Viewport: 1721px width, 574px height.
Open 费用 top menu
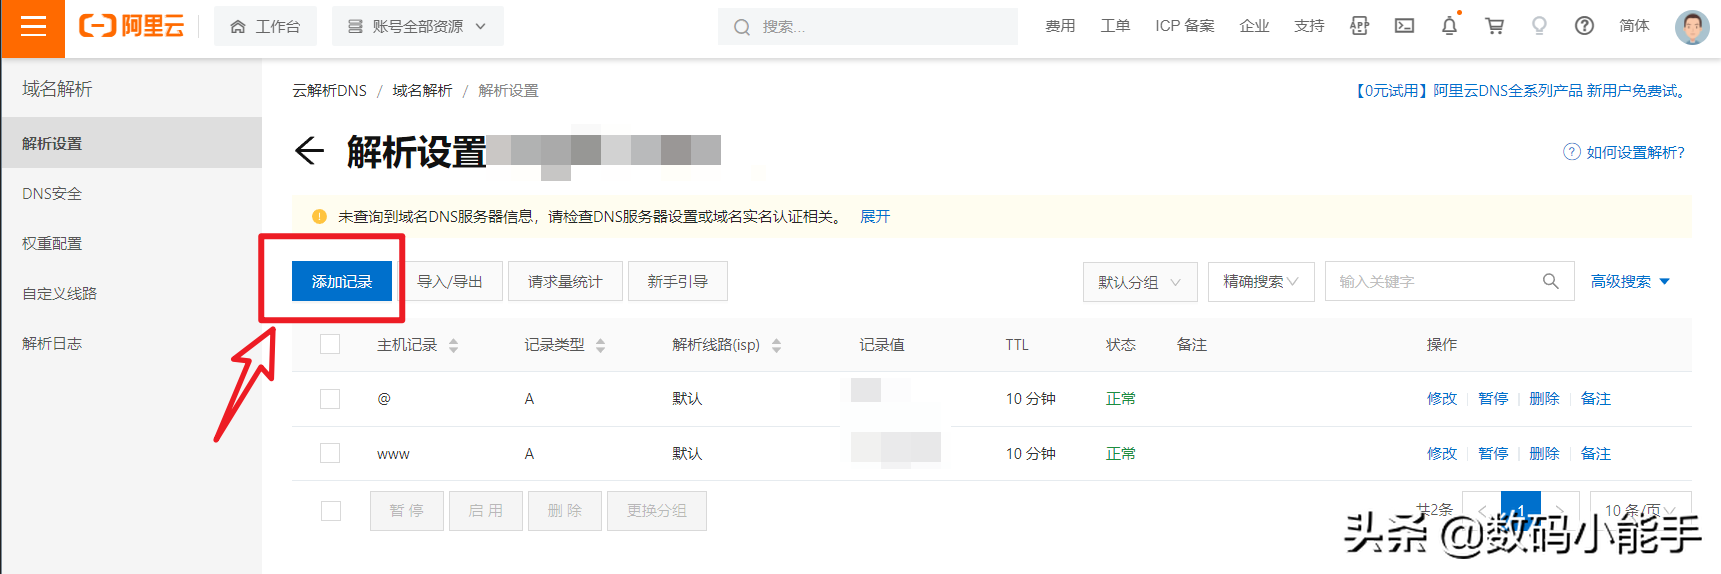(1060, 26)
